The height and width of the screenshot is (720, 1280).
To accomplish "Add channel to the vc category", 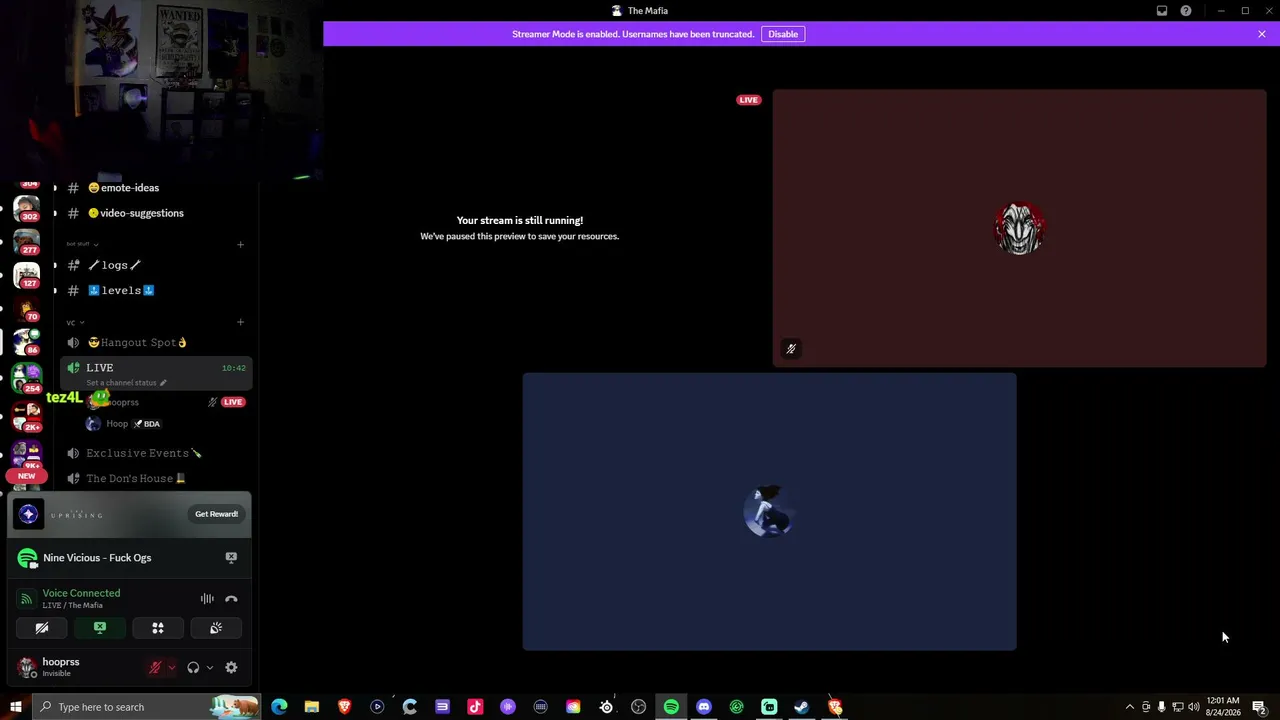I will pyautogui.click(x=240, y=322).
